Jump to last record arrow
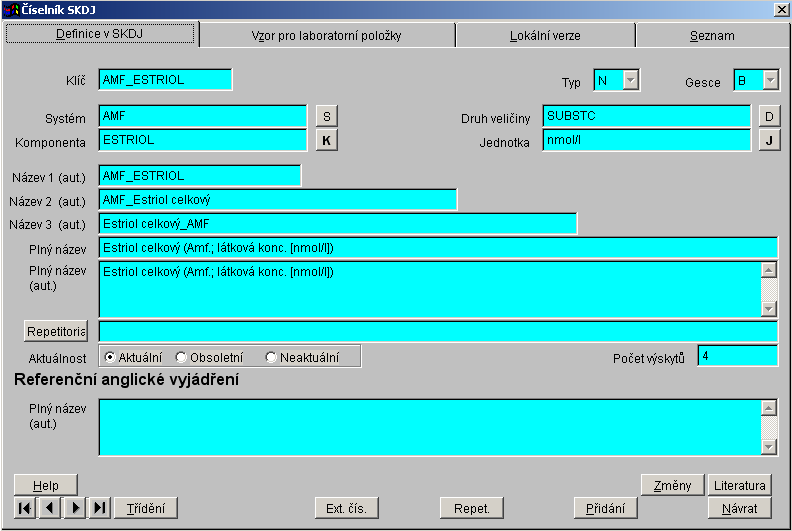792x531 pixels. (x=99, y=508)
